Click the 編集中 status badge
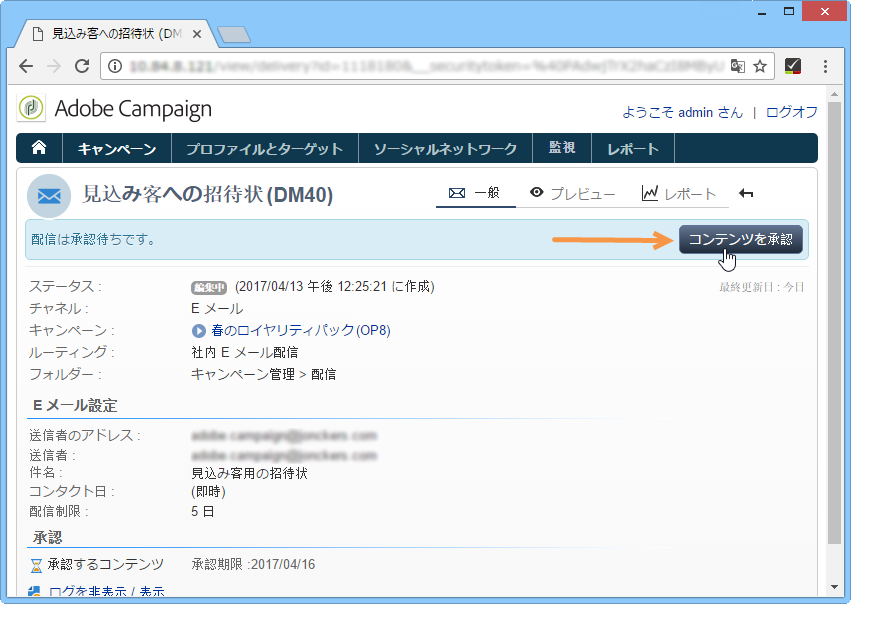The width and height of the screenshot is (884, 623). 209,288
